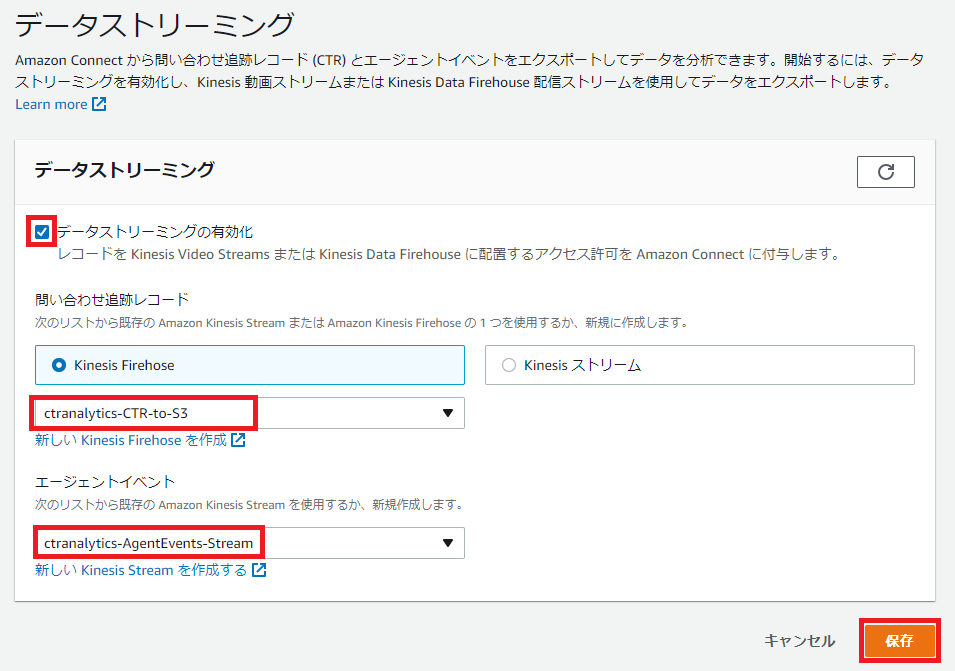Open the ctranalytics-CTR-to-S3 dropdown
This screenshot has width=955, height=671.
pyautogui.click(x=250, y=413)
